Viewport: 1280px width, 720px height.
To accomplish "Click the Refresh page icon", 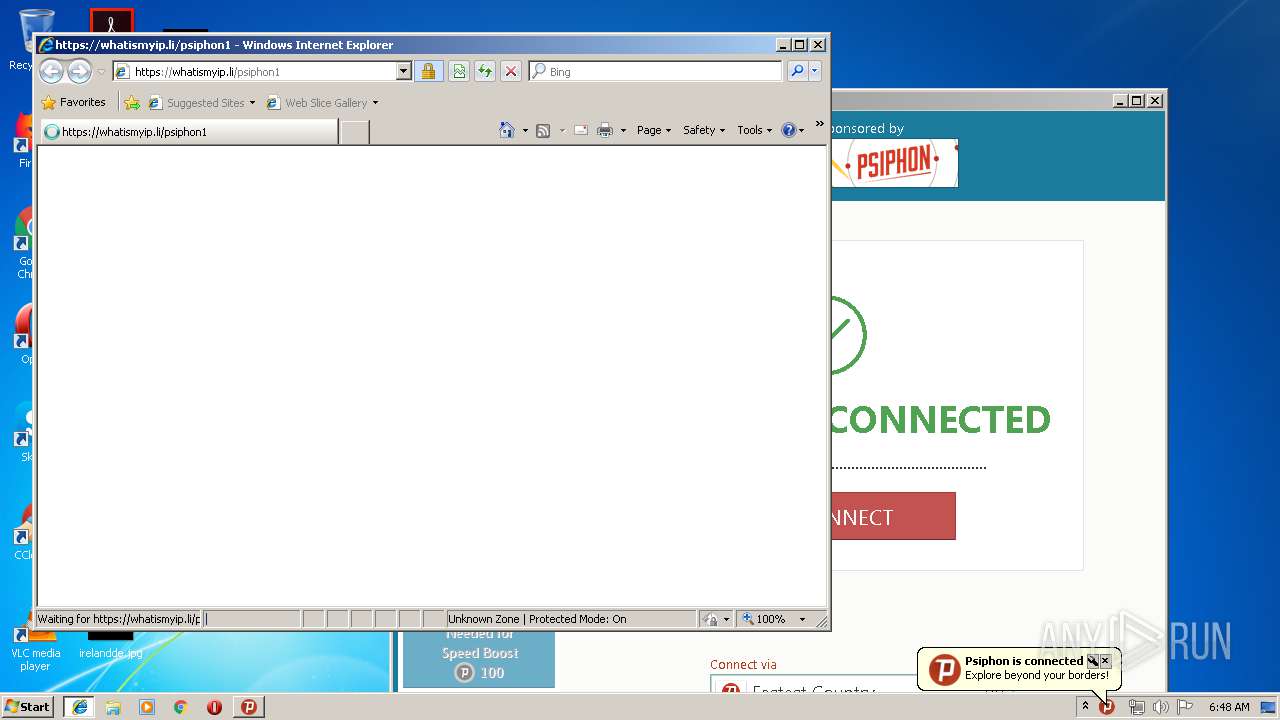I will 485,71.
